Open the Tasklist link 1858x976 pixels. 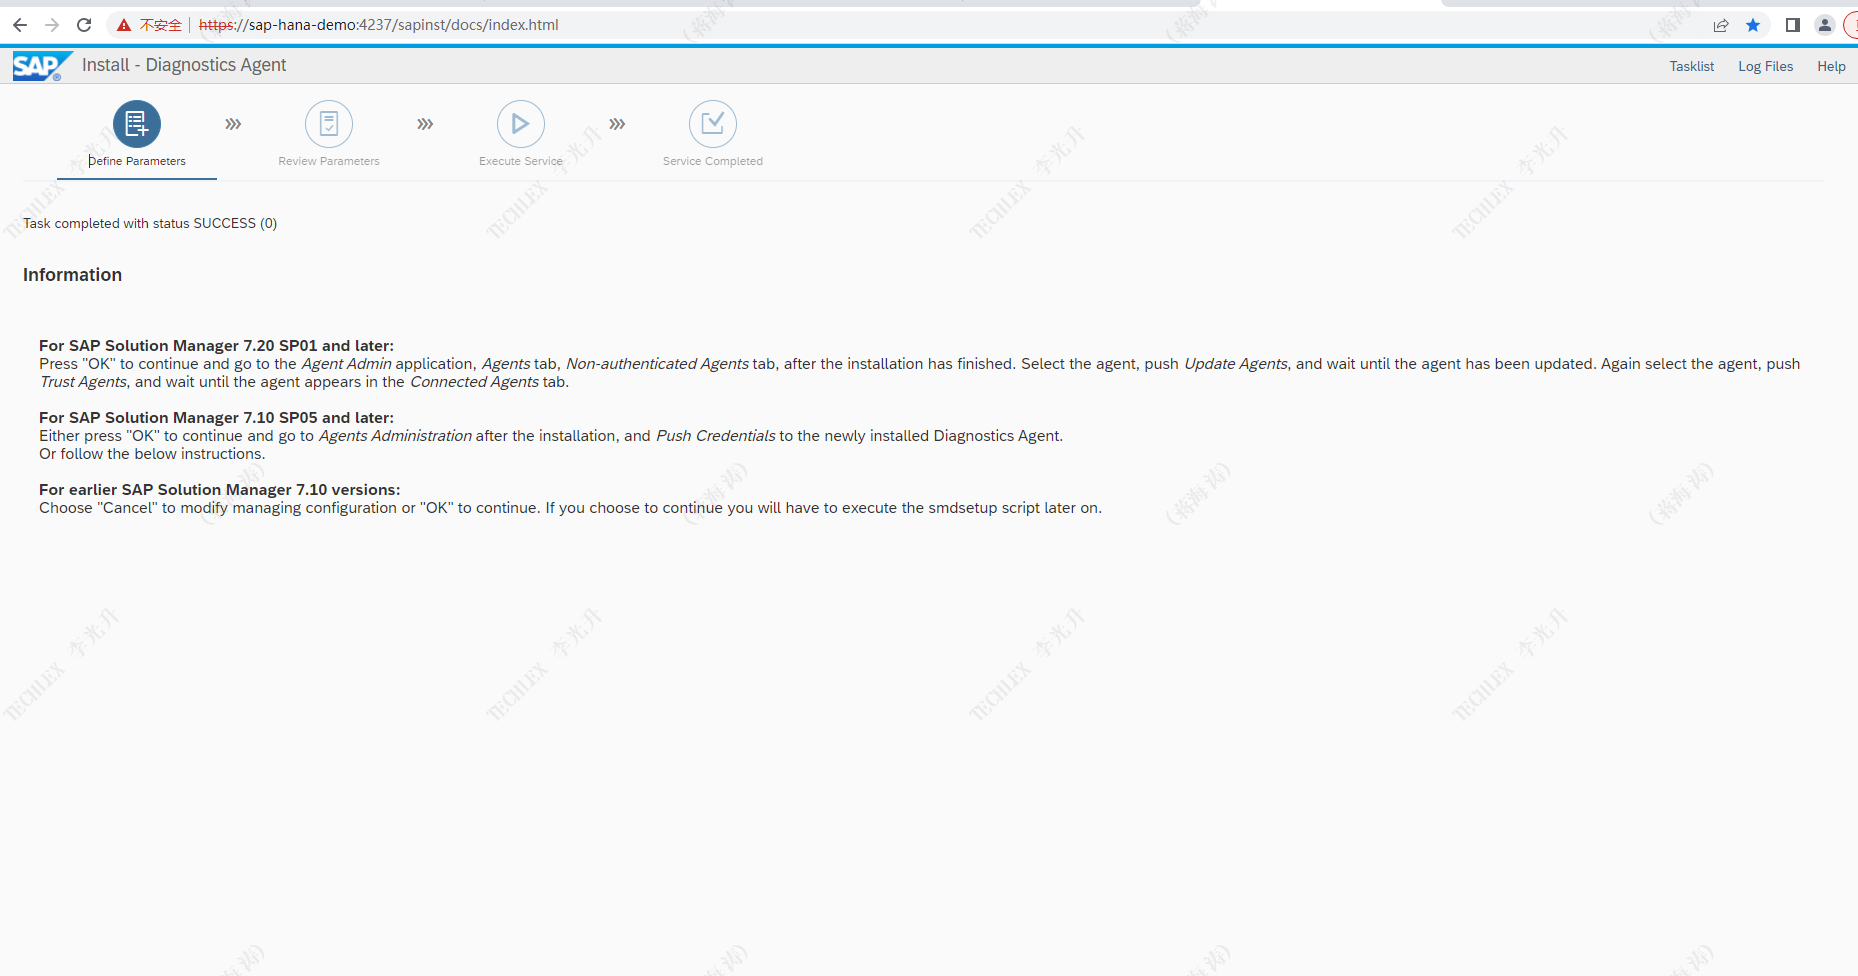(x=1692, y=66)
